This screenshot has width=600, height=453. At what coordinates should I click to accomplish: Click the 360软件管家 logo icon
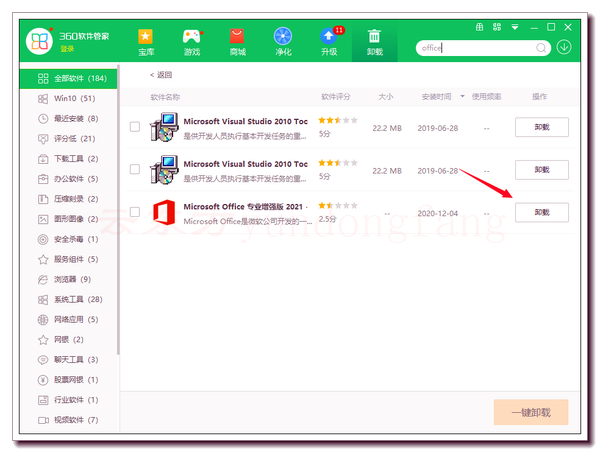point(39,41)
